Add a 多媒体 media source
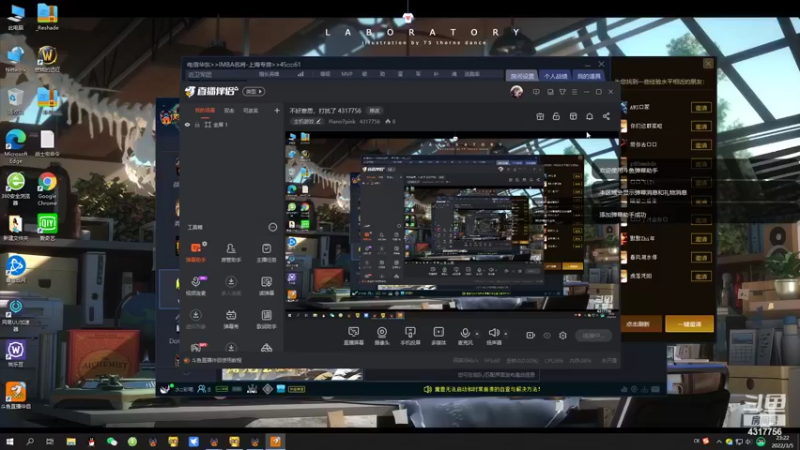 pos(438,336)
